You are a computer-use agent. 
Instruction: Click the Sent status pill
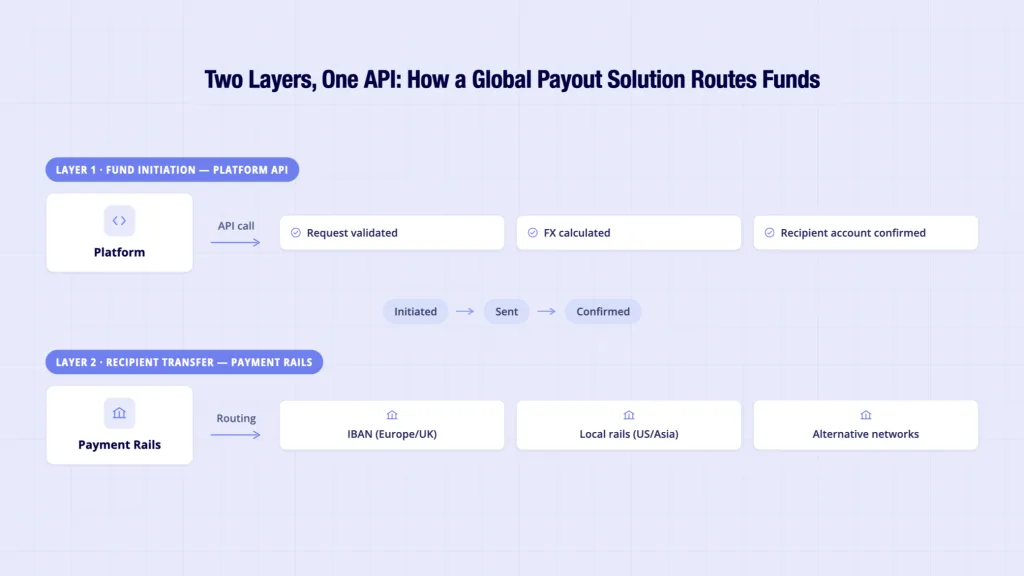tap(506, 312)
